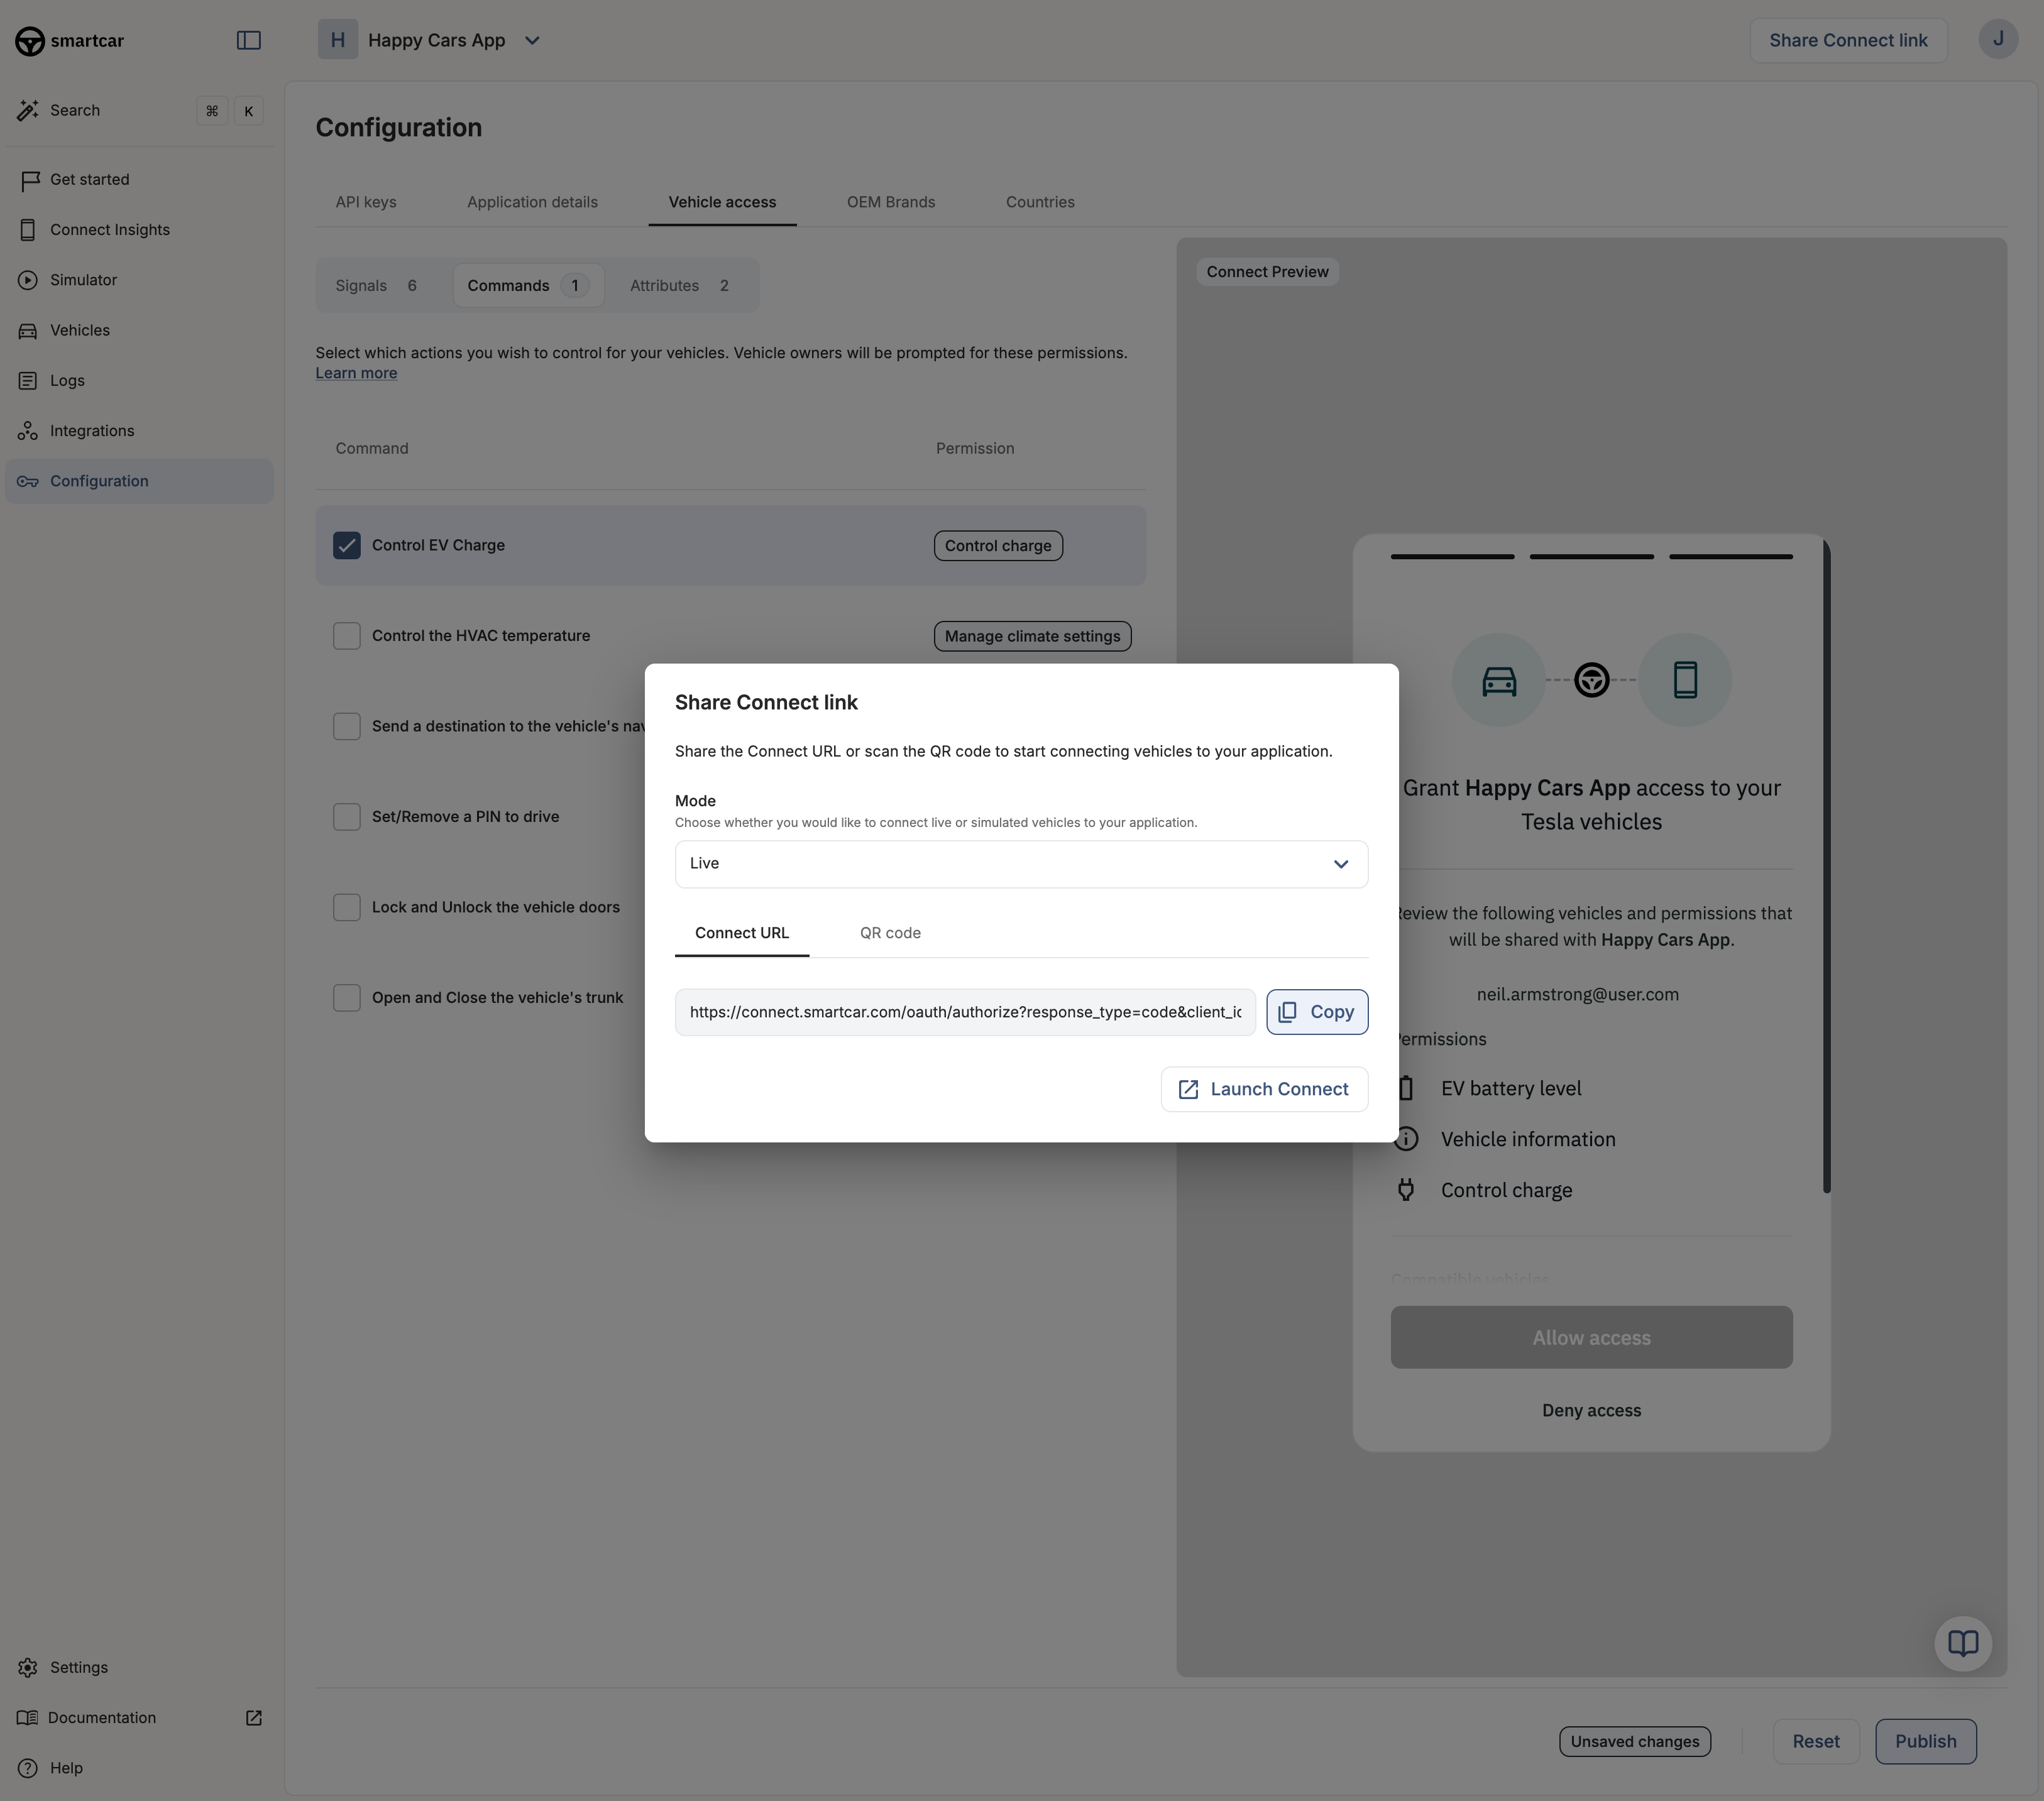Uncheck Control EV Charge checkbox
The height and width of the screenshot is (1801, 2044).
click(x=346, y=545)
